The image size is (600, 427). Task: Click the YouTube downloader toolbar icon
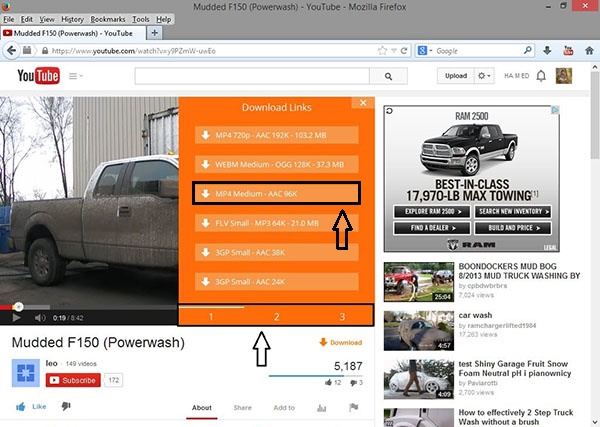tap(568, 51)
